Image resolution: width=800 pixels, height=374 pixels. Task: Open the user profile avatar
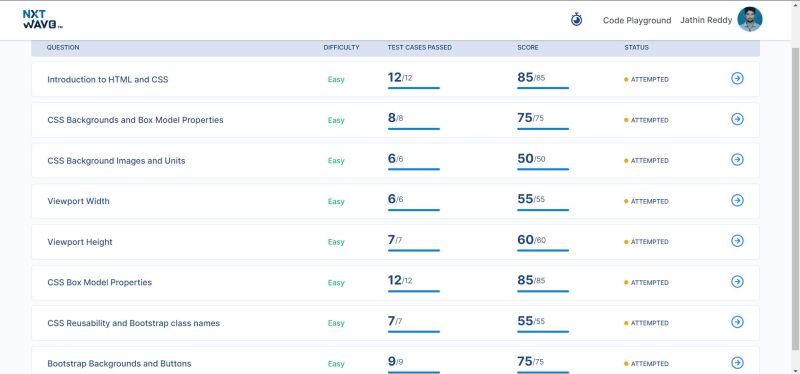(750, 19)
